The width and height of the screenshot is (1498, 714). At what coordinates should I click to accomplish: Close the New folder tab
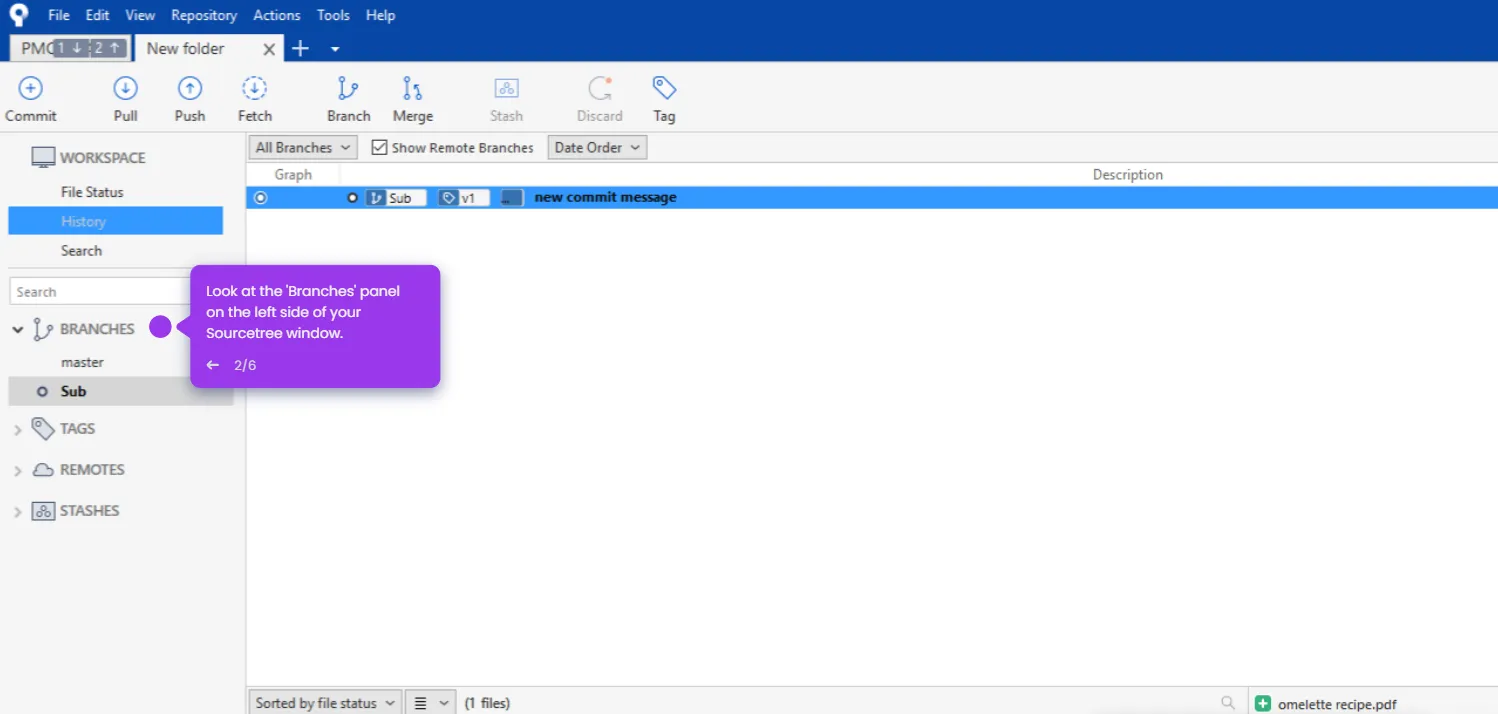269,49
